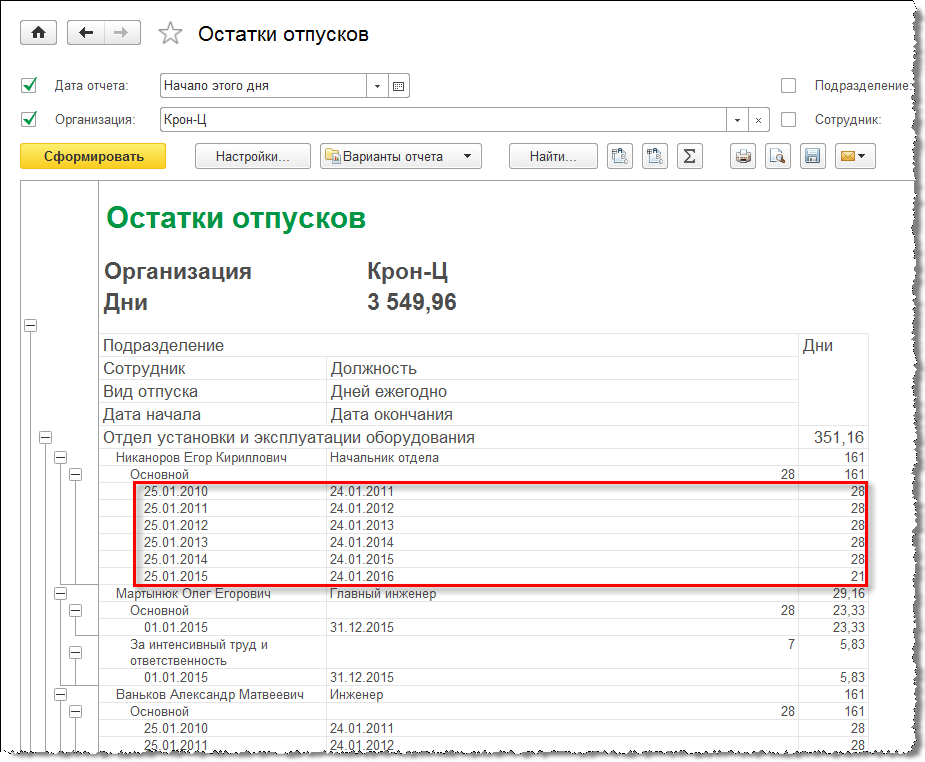Open the Варианты отчета menu

[x=401, y=156]
